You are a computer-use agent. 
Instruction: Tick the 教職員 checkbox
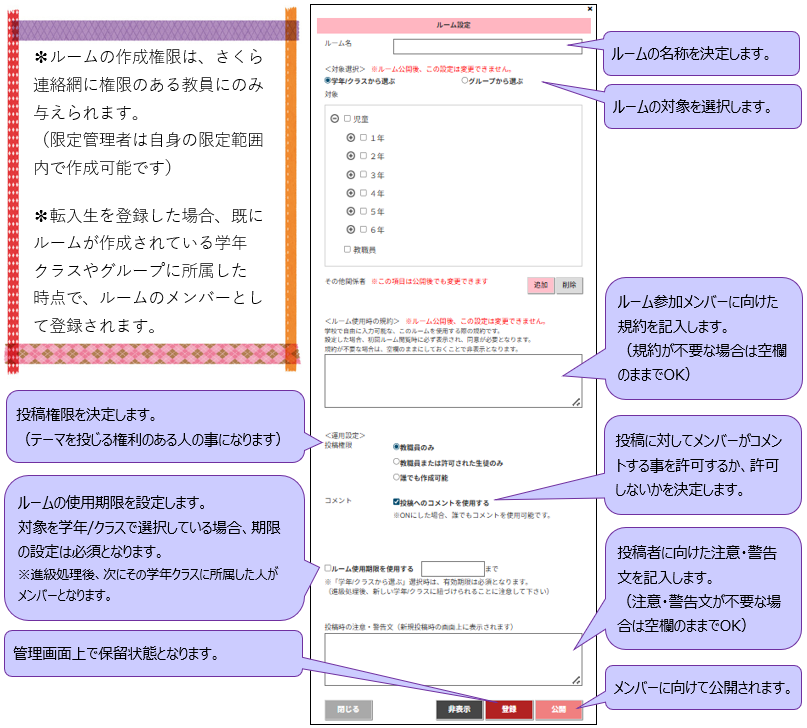click(347, 248)
